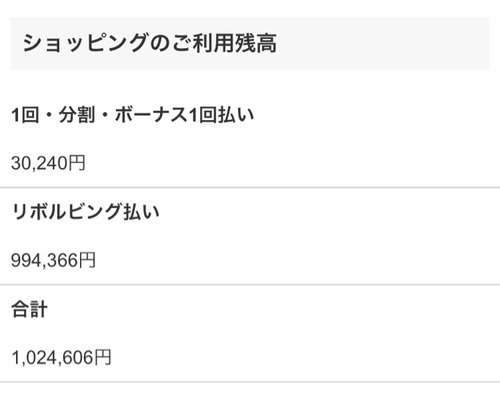Image resolution: width=500 pixels, height=409 pixels.
Task: Click the 994,366円 revolving balance amount
Action: point(53,260)
